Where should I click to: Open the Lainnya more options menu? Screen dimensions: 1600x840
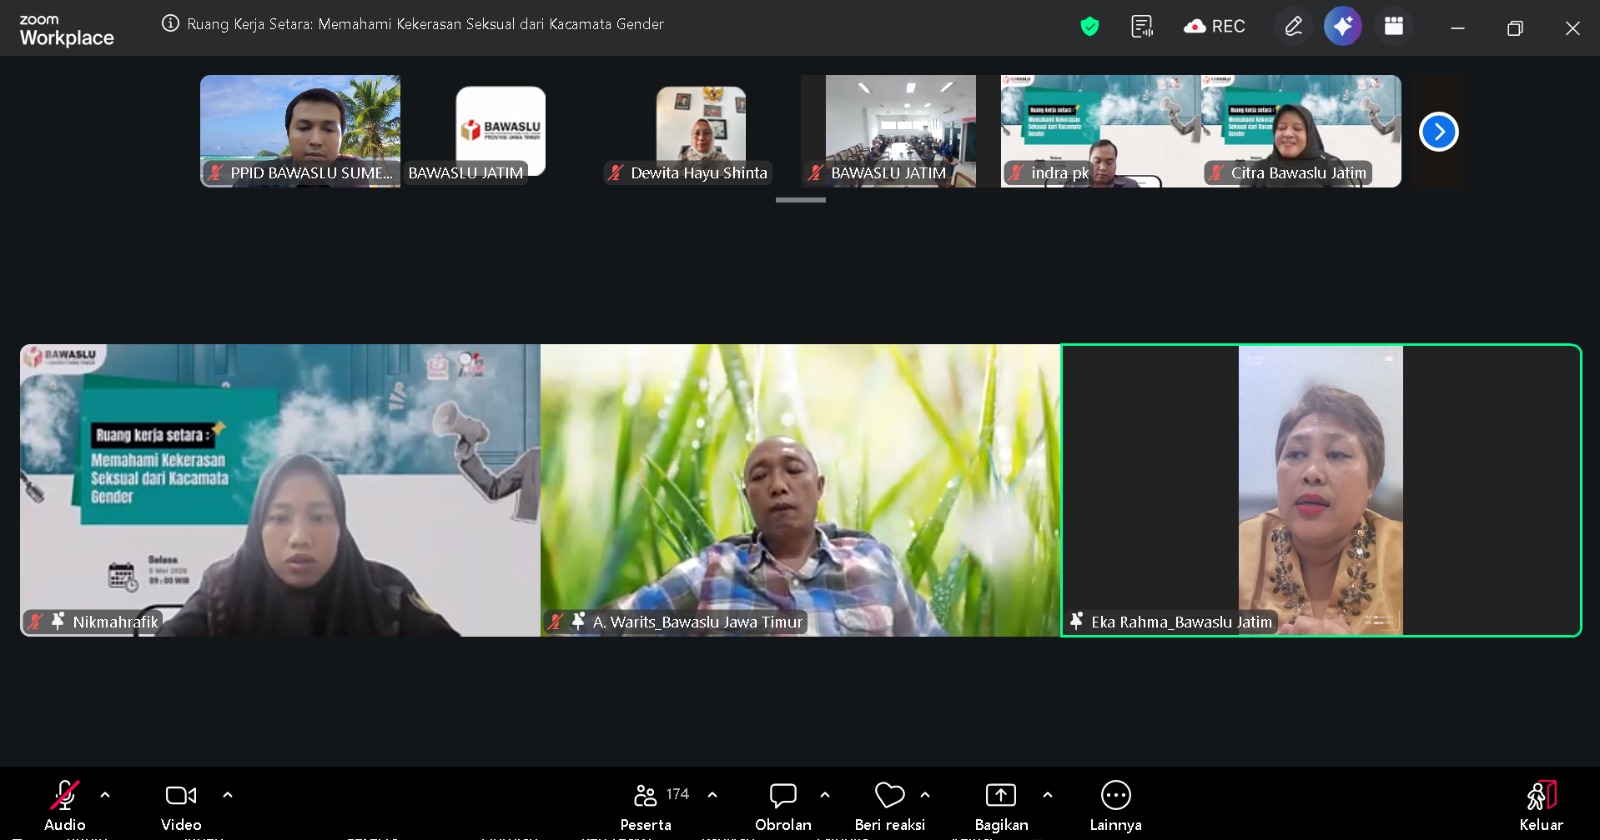(x=1116, y=805)
